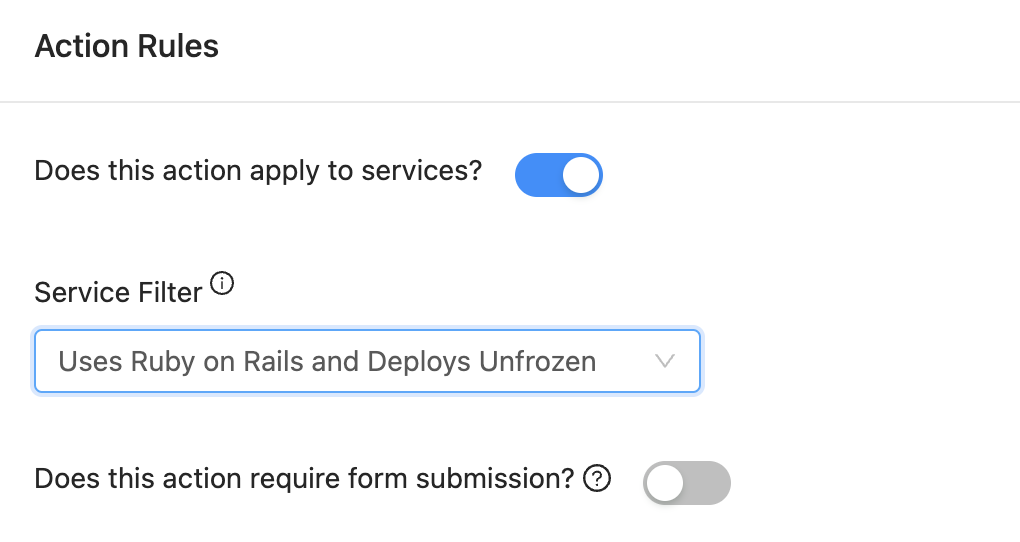
Task: Disable the 'apply to services' toggle
Action: pos(559,175)
